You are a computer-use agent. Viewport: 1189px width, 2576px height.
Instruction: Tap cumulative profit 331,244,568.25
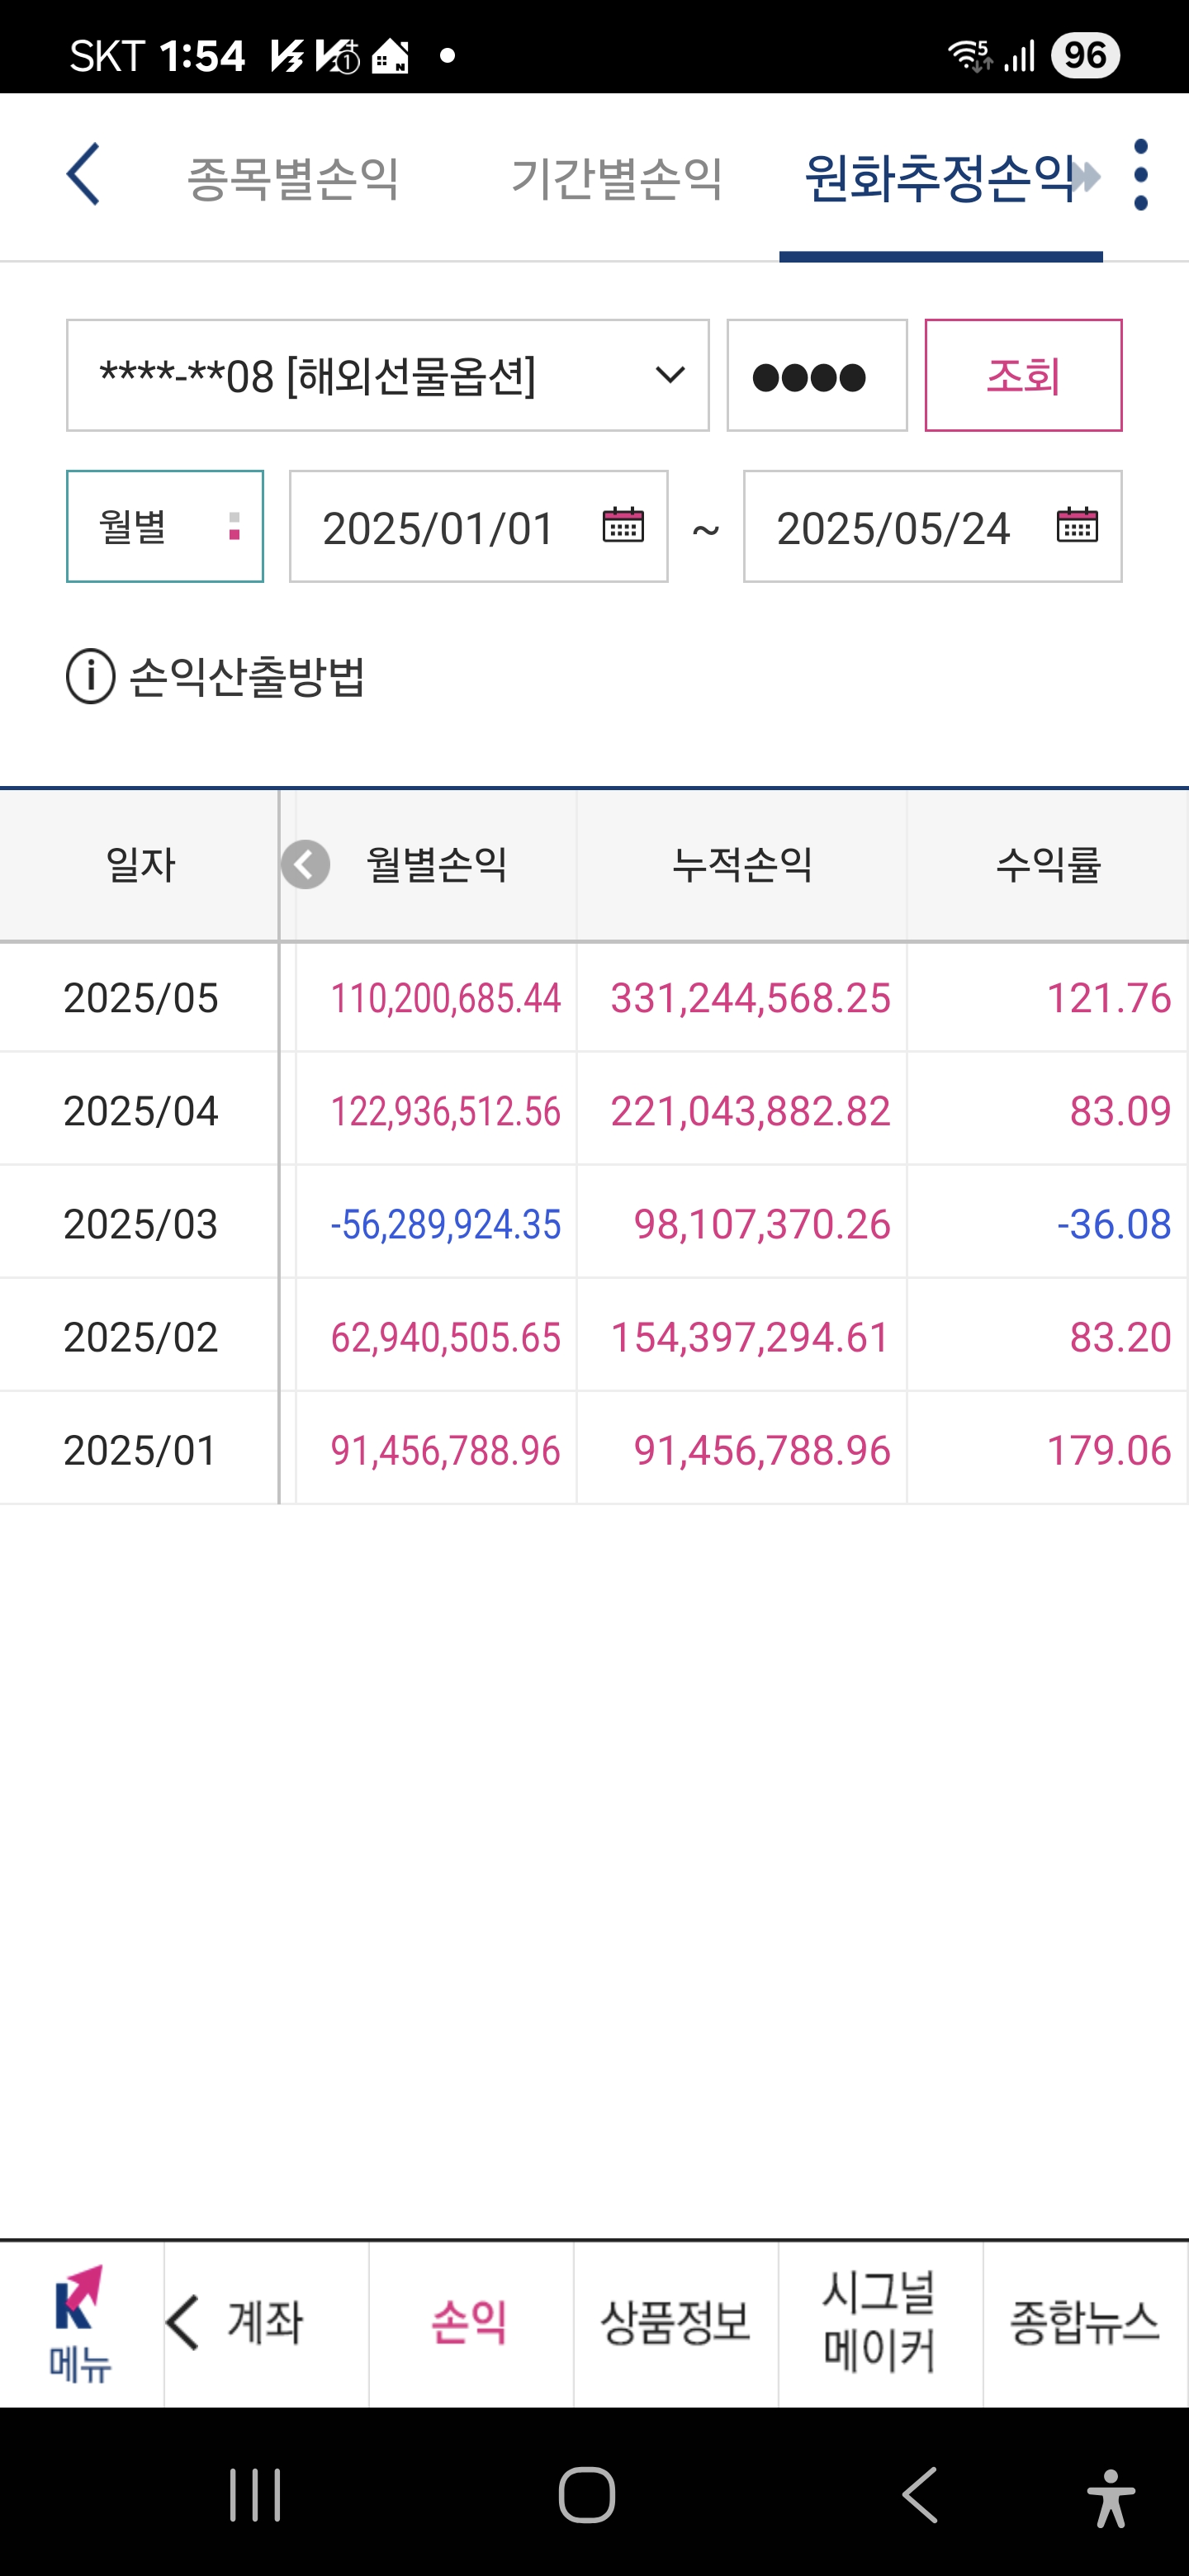[750, 998]
